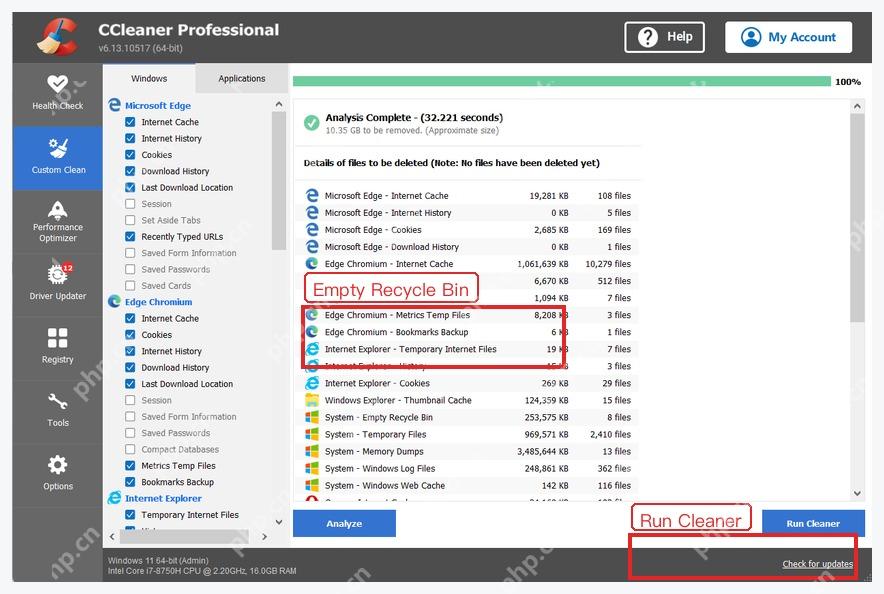Click icon beside Edge Chromium - Internet Cache result

pyautogui.click(x=312, y=263)
